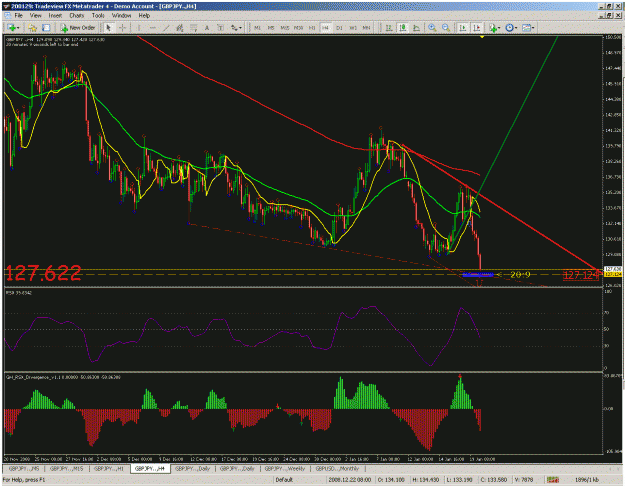Open the File menu
Image resolution: width=625 pixels, height=486 pixels.
point(18,16)
